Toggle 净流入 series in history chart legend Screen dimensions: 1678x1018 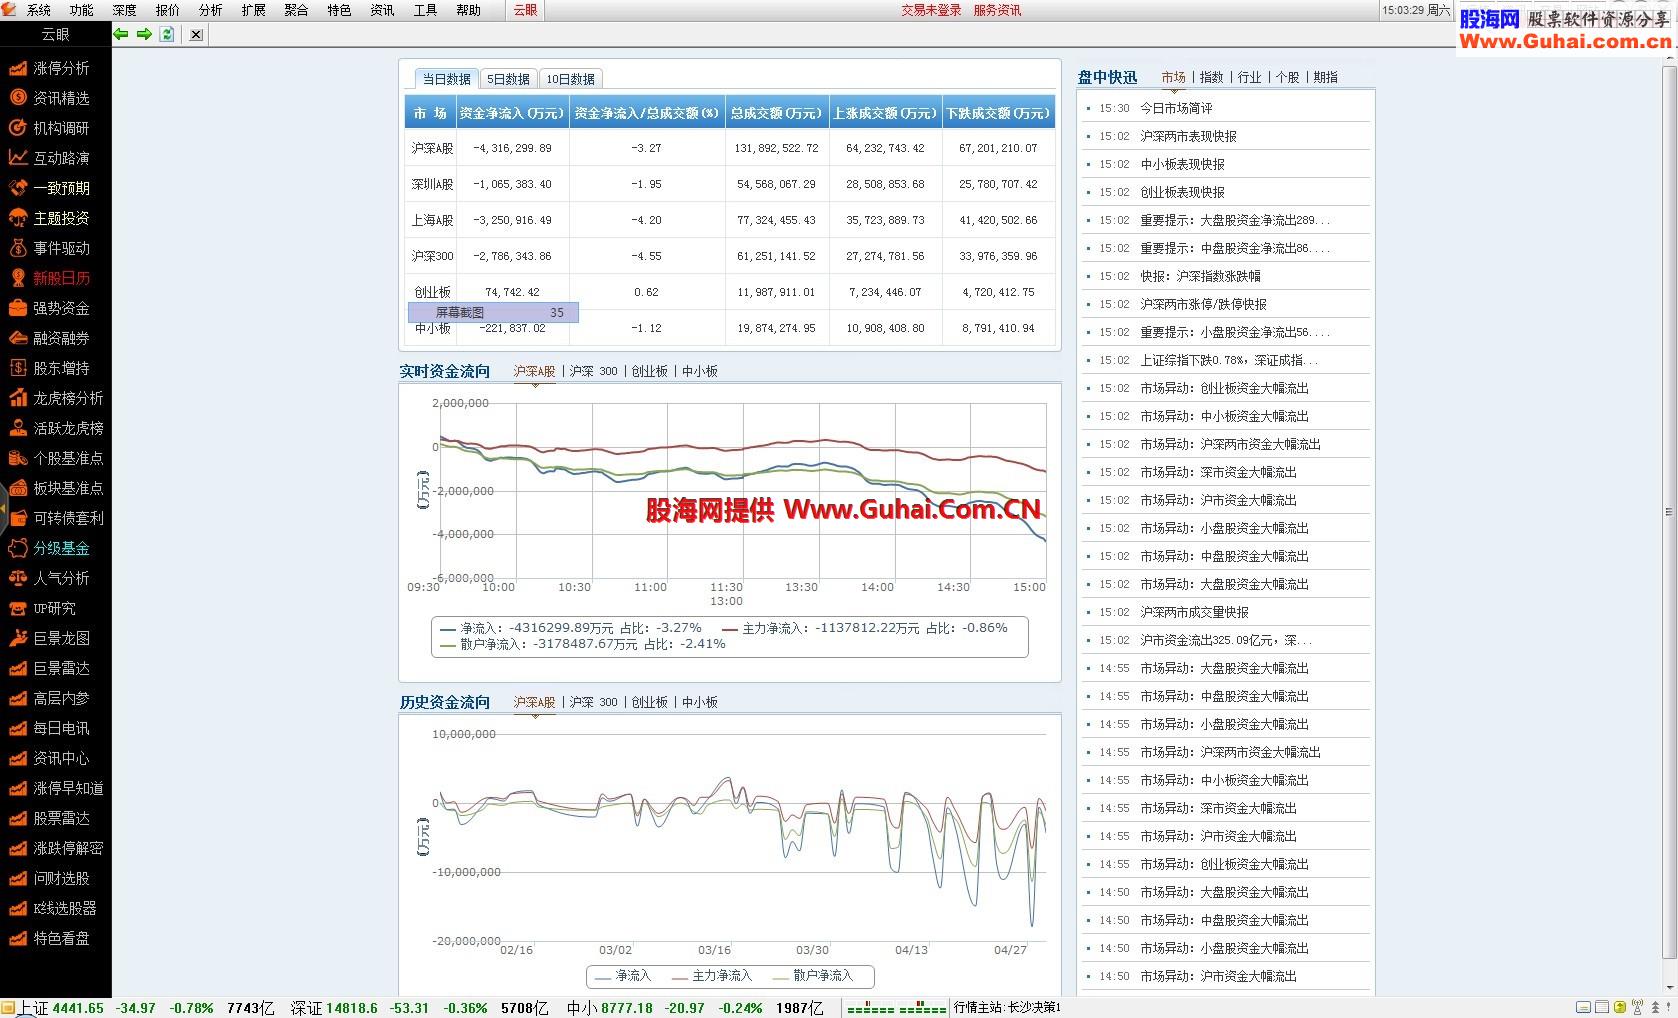click(x=623, y=976)
